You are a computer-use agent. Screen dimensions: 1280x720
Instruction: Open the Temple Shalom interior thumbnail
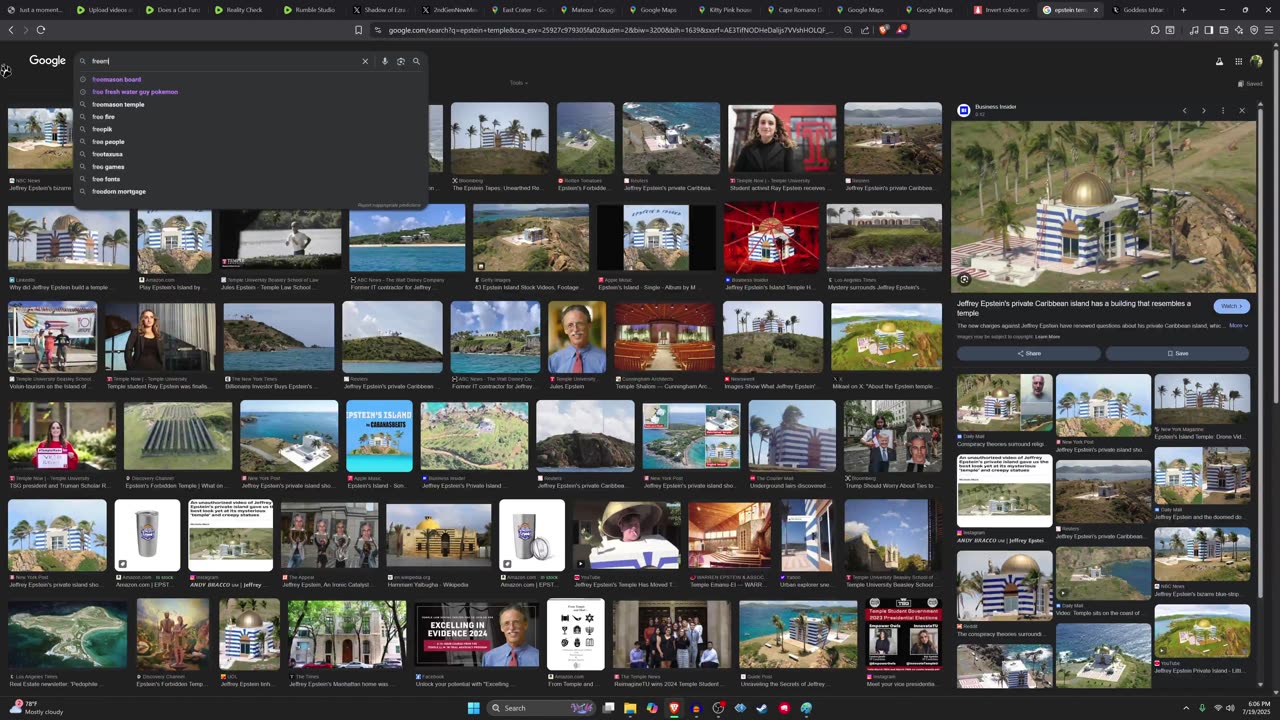(664, 337)
